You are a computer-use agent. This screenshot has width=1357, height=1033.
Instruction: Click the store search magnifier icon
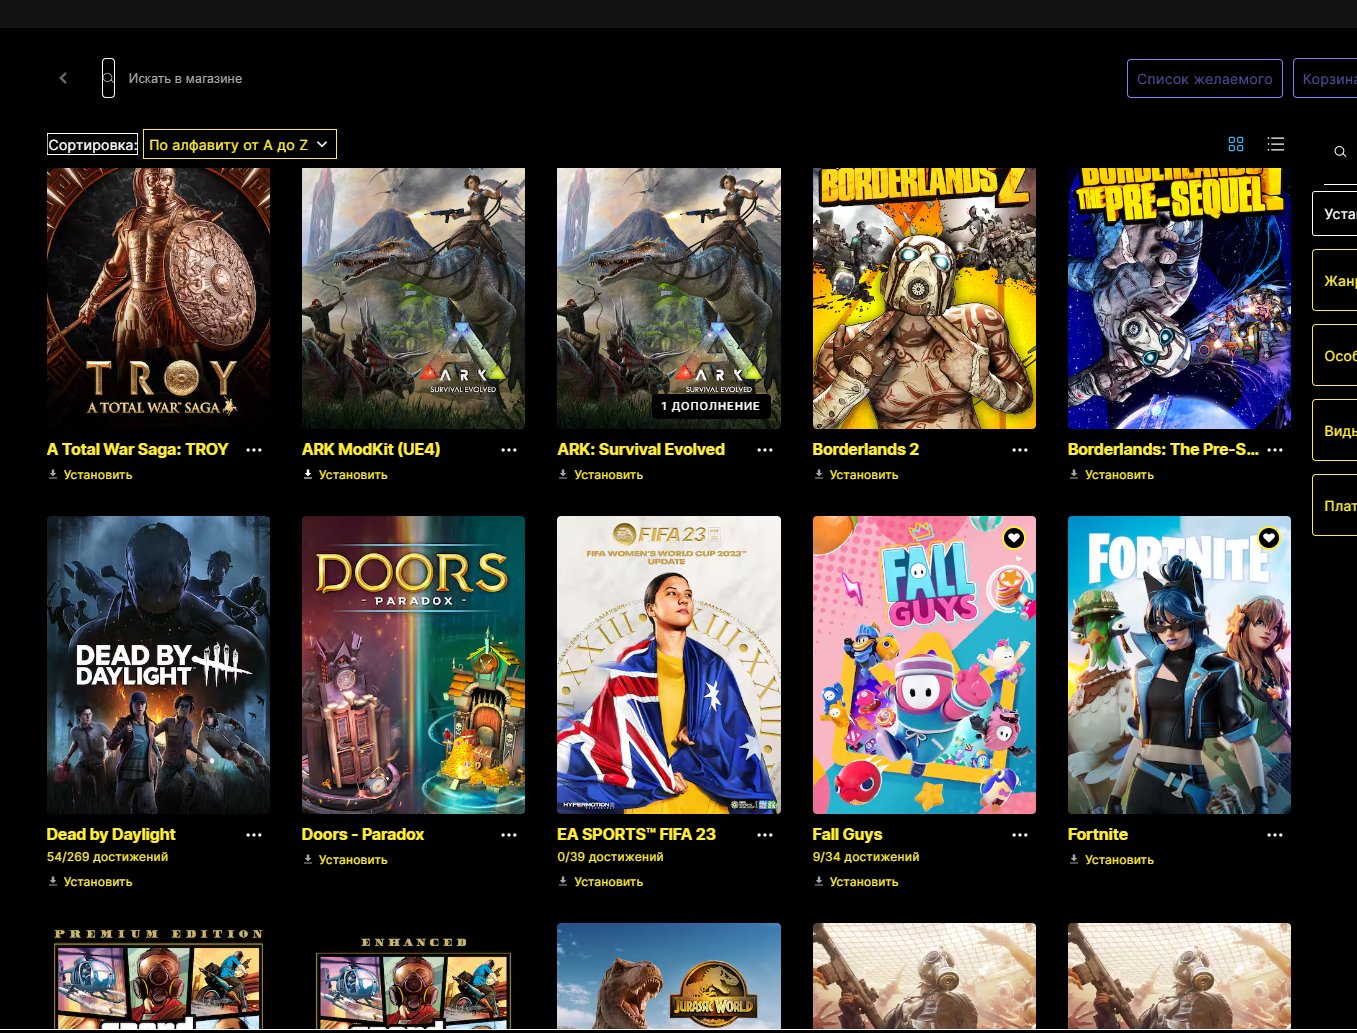108,78
